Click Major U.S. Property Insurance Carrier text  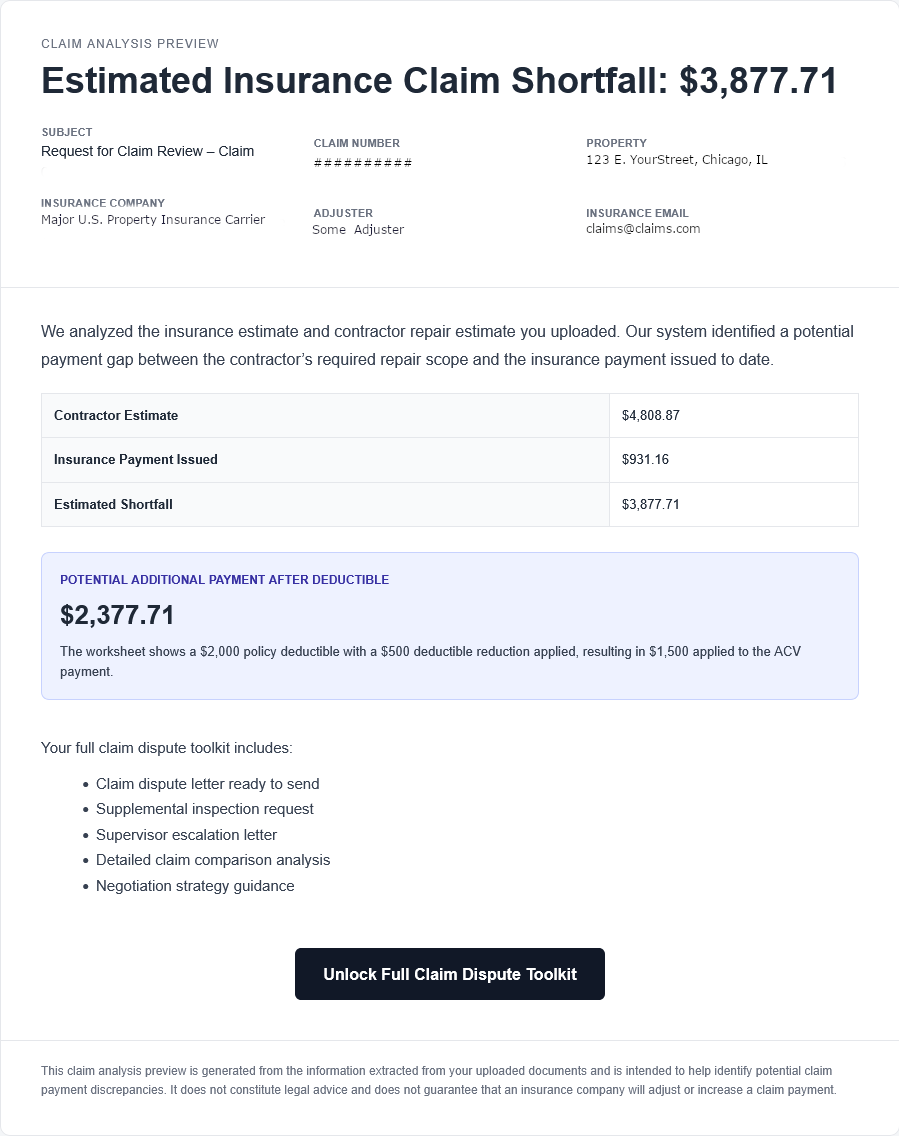(153, 220)
